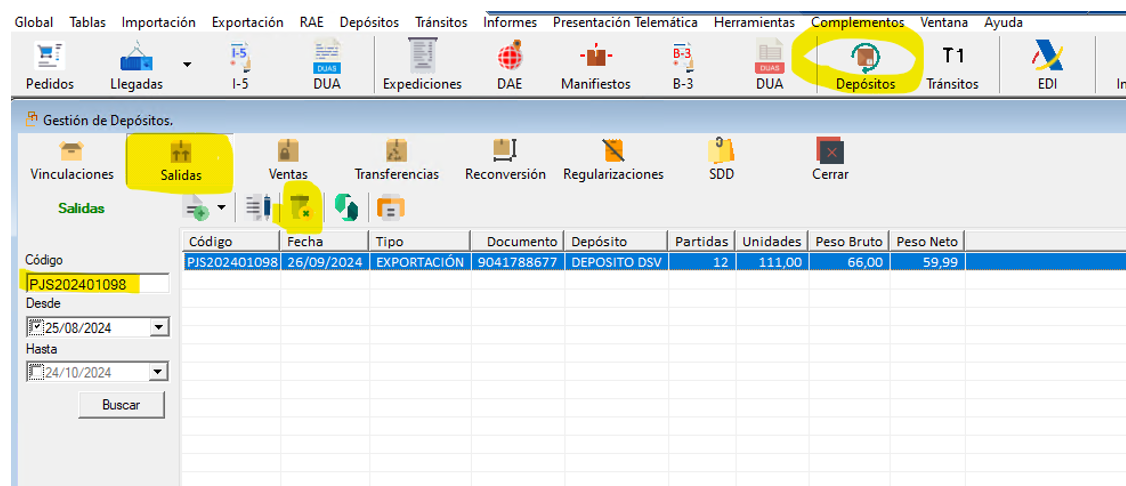Expand the Desde date dropdown
The image size is (1126, 486).
[158, 327]
